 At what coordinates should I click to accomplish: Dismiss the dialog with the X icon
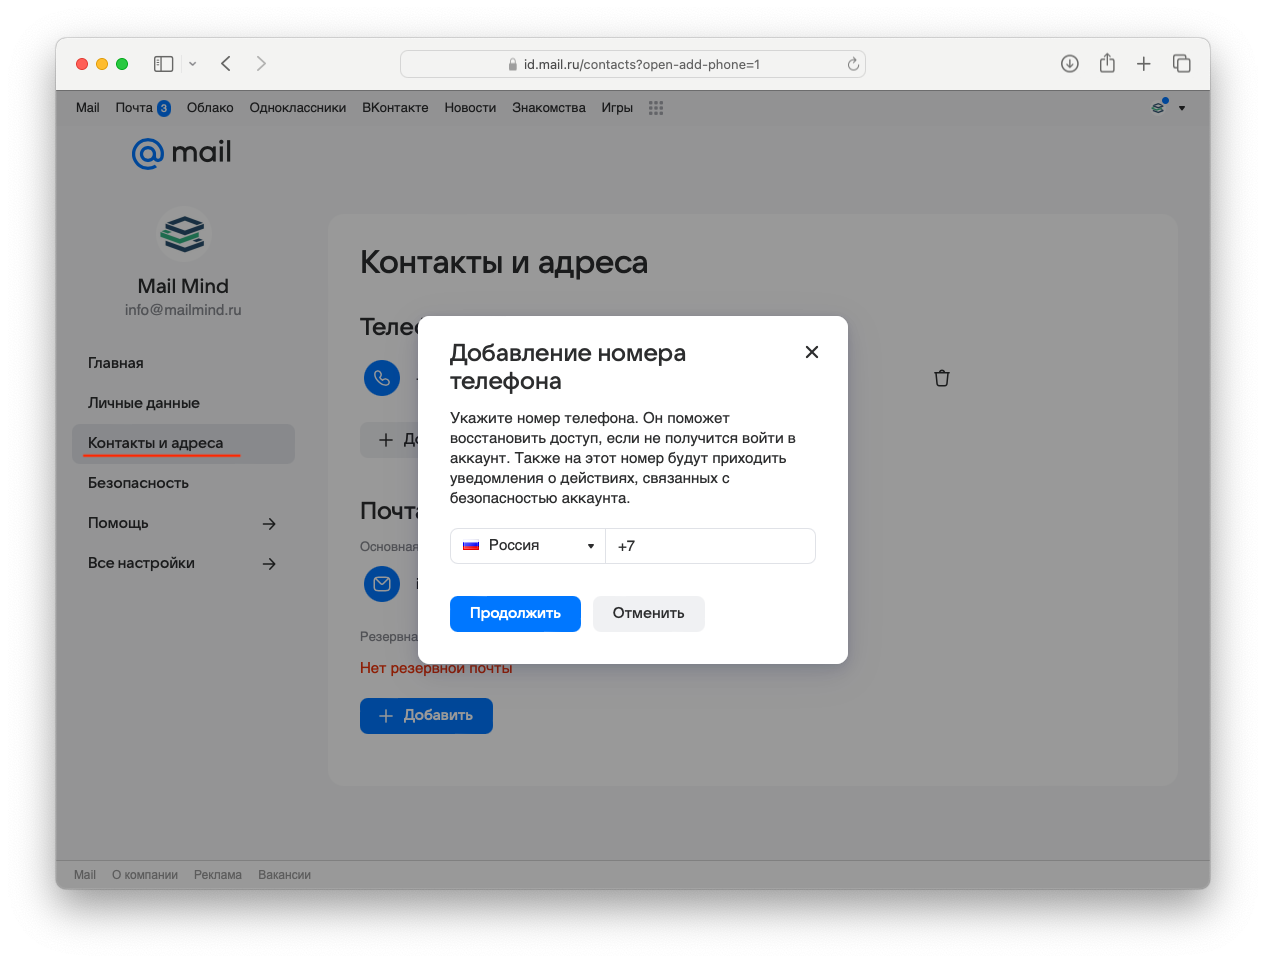(x=811, y=352)
